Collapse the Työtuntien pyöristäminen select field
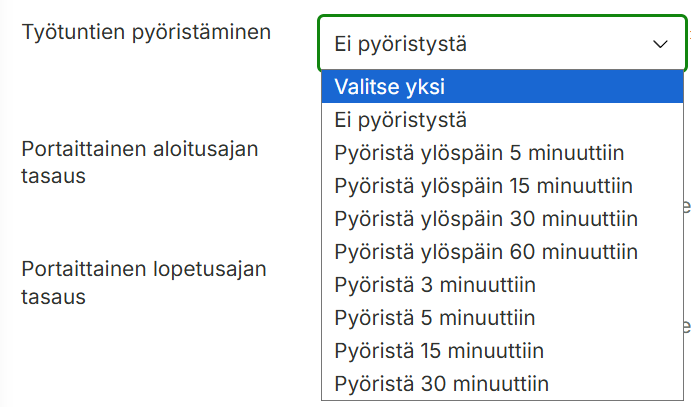 (x=502, y=44)
